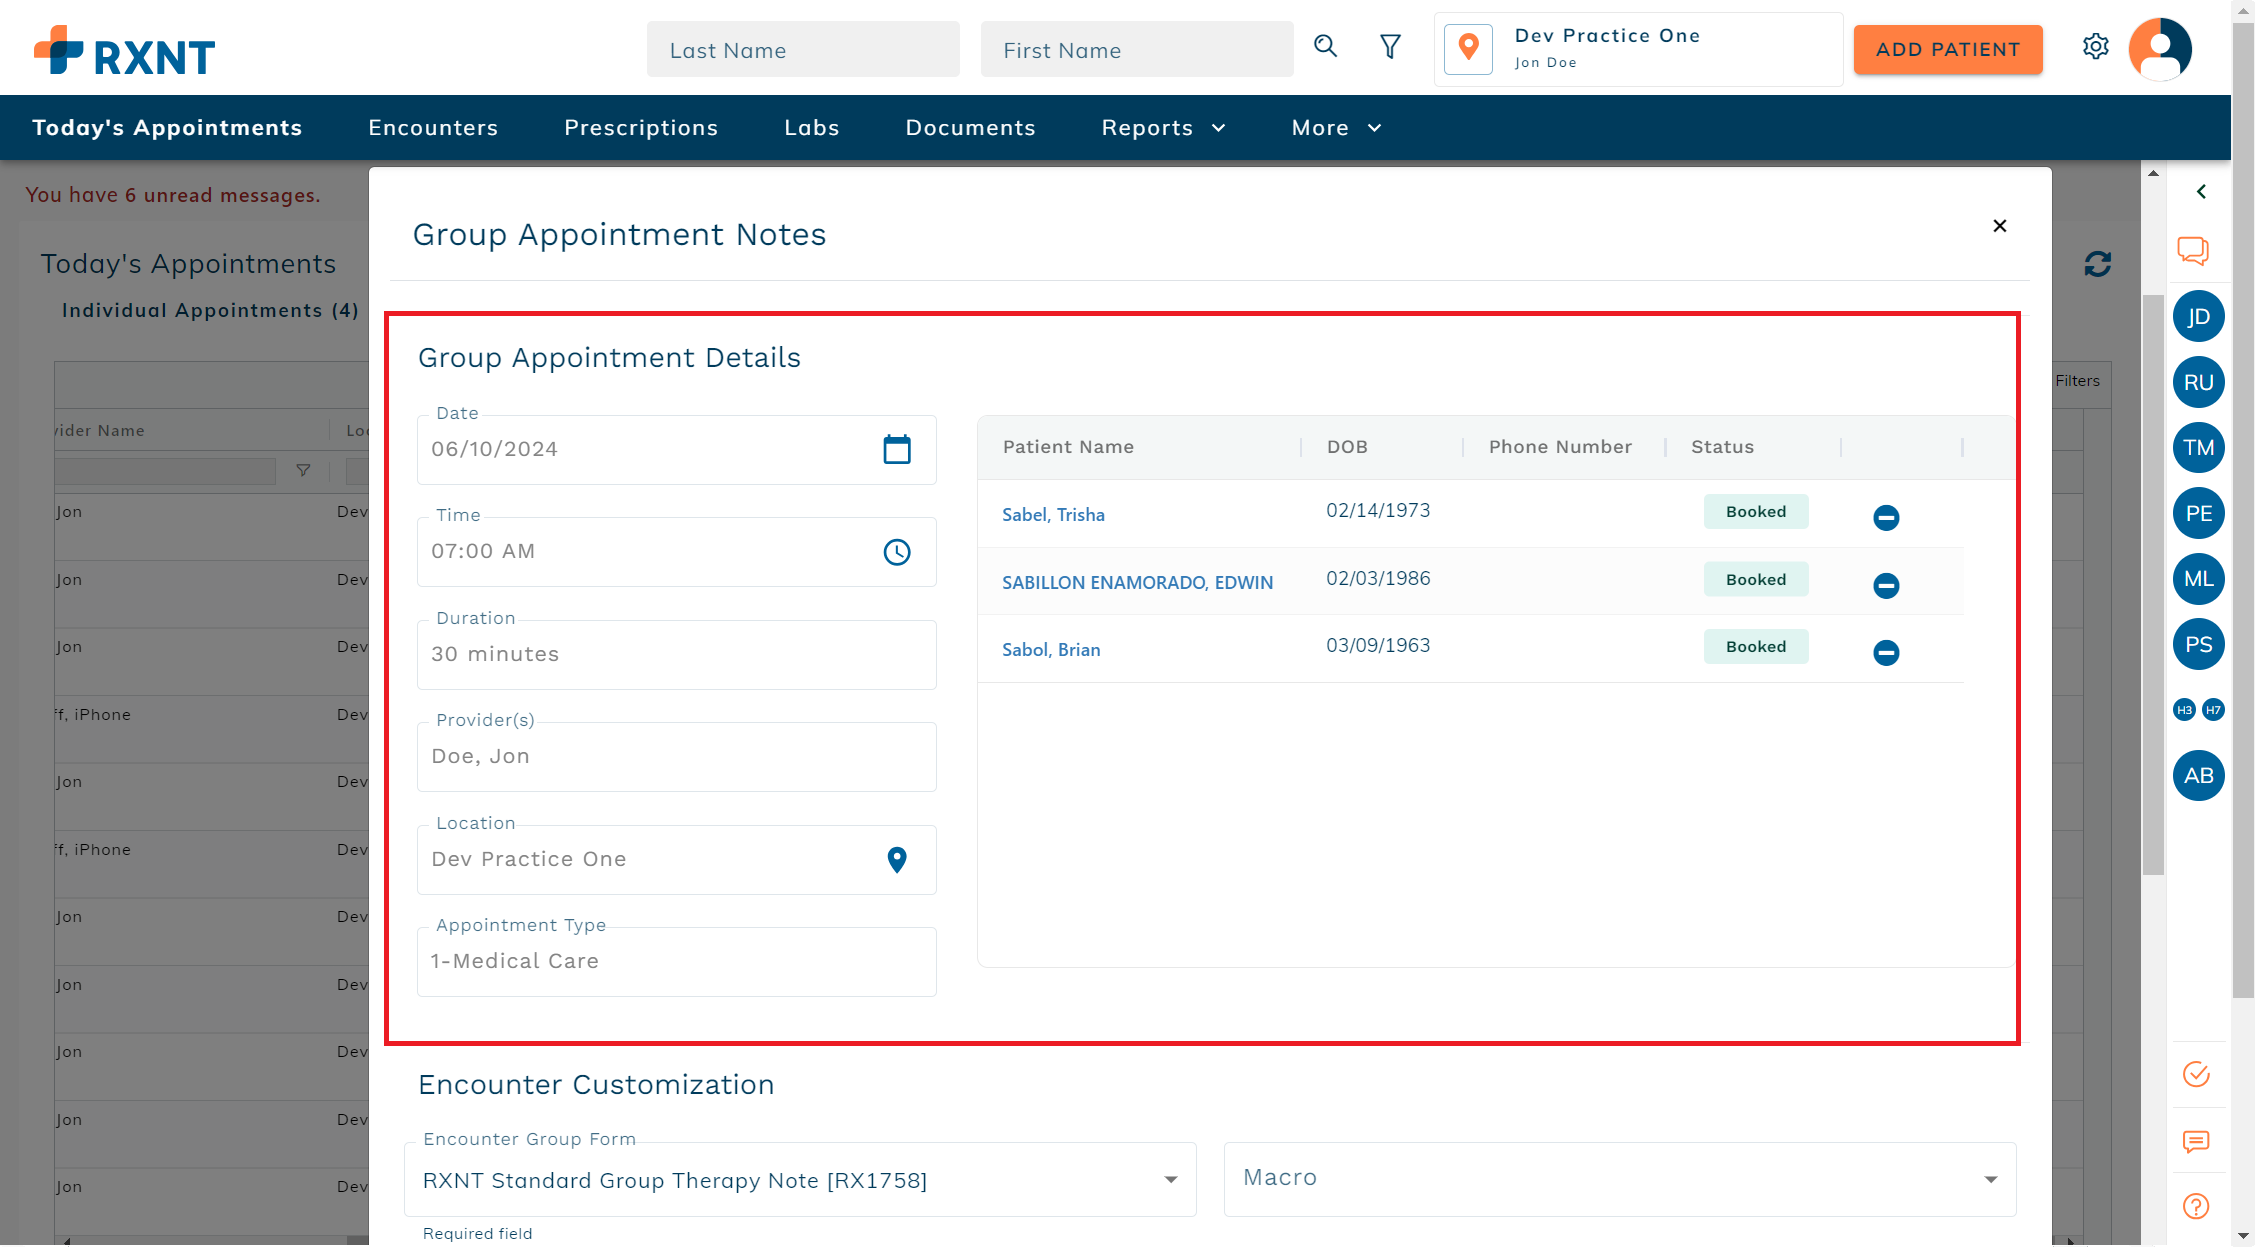This screenshot has width=2255, height=1247.
Task: Click the browser page scrollbar
Action: (x=2243, y=510)
